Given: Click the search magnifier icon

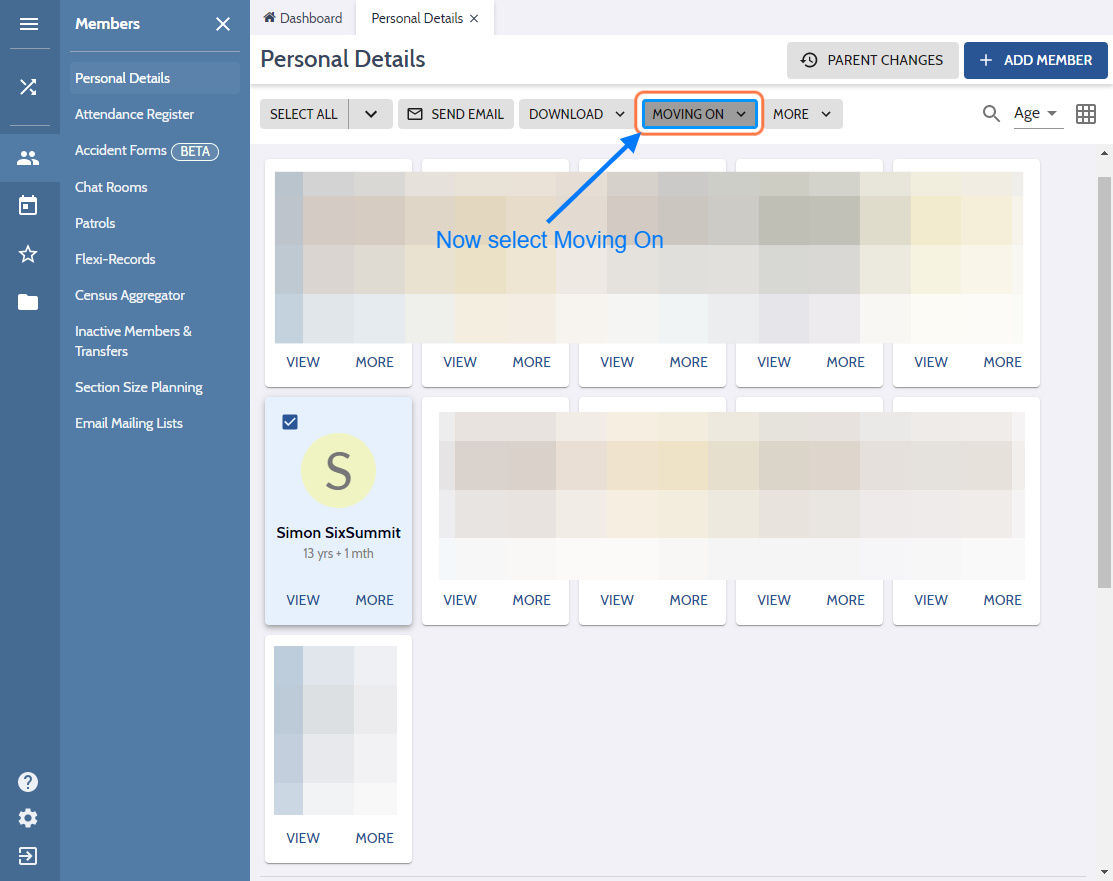Looking at the screenshot, I should pyautogui.click(x=991, y=114).
